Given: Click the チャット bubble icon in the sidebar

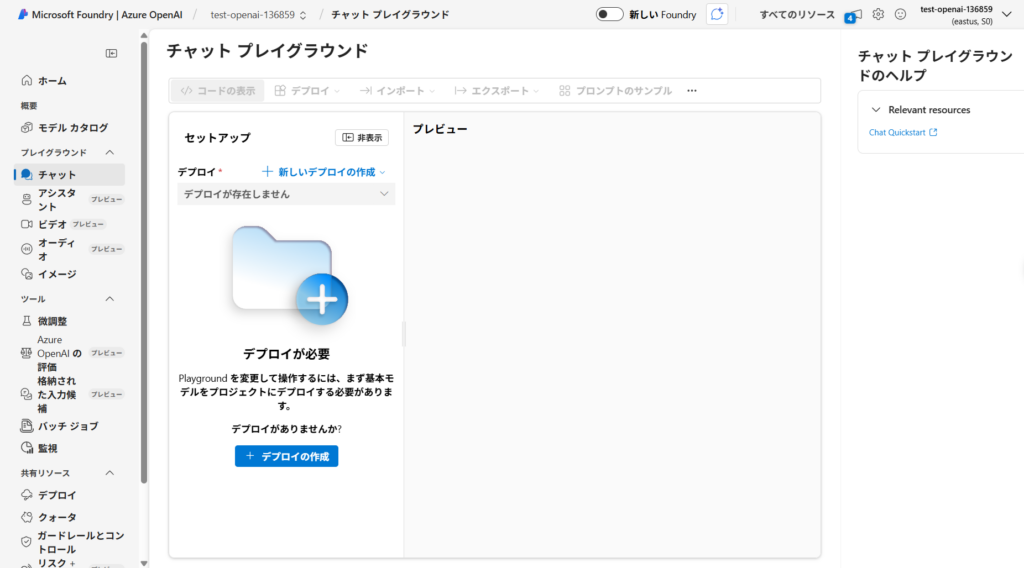Looking at the screenshot, I should [27, 174].
